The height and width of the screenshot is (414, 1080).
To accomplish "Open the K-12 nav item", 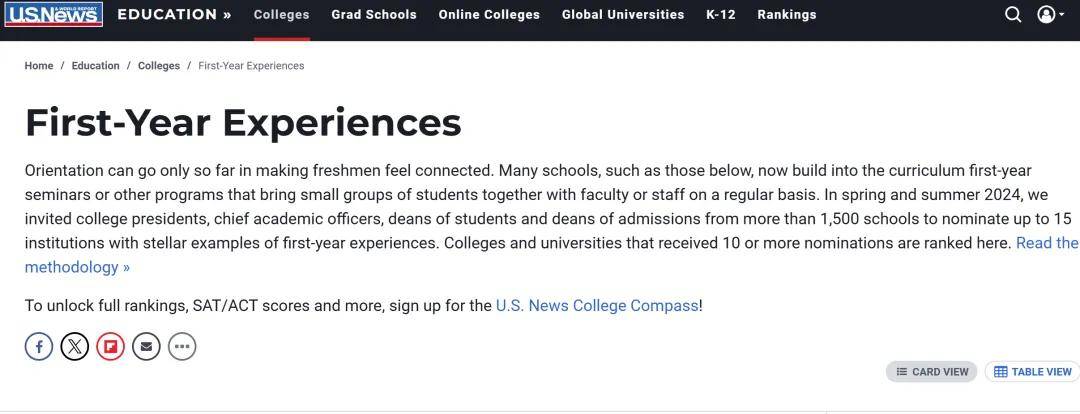I will (721, 14).
